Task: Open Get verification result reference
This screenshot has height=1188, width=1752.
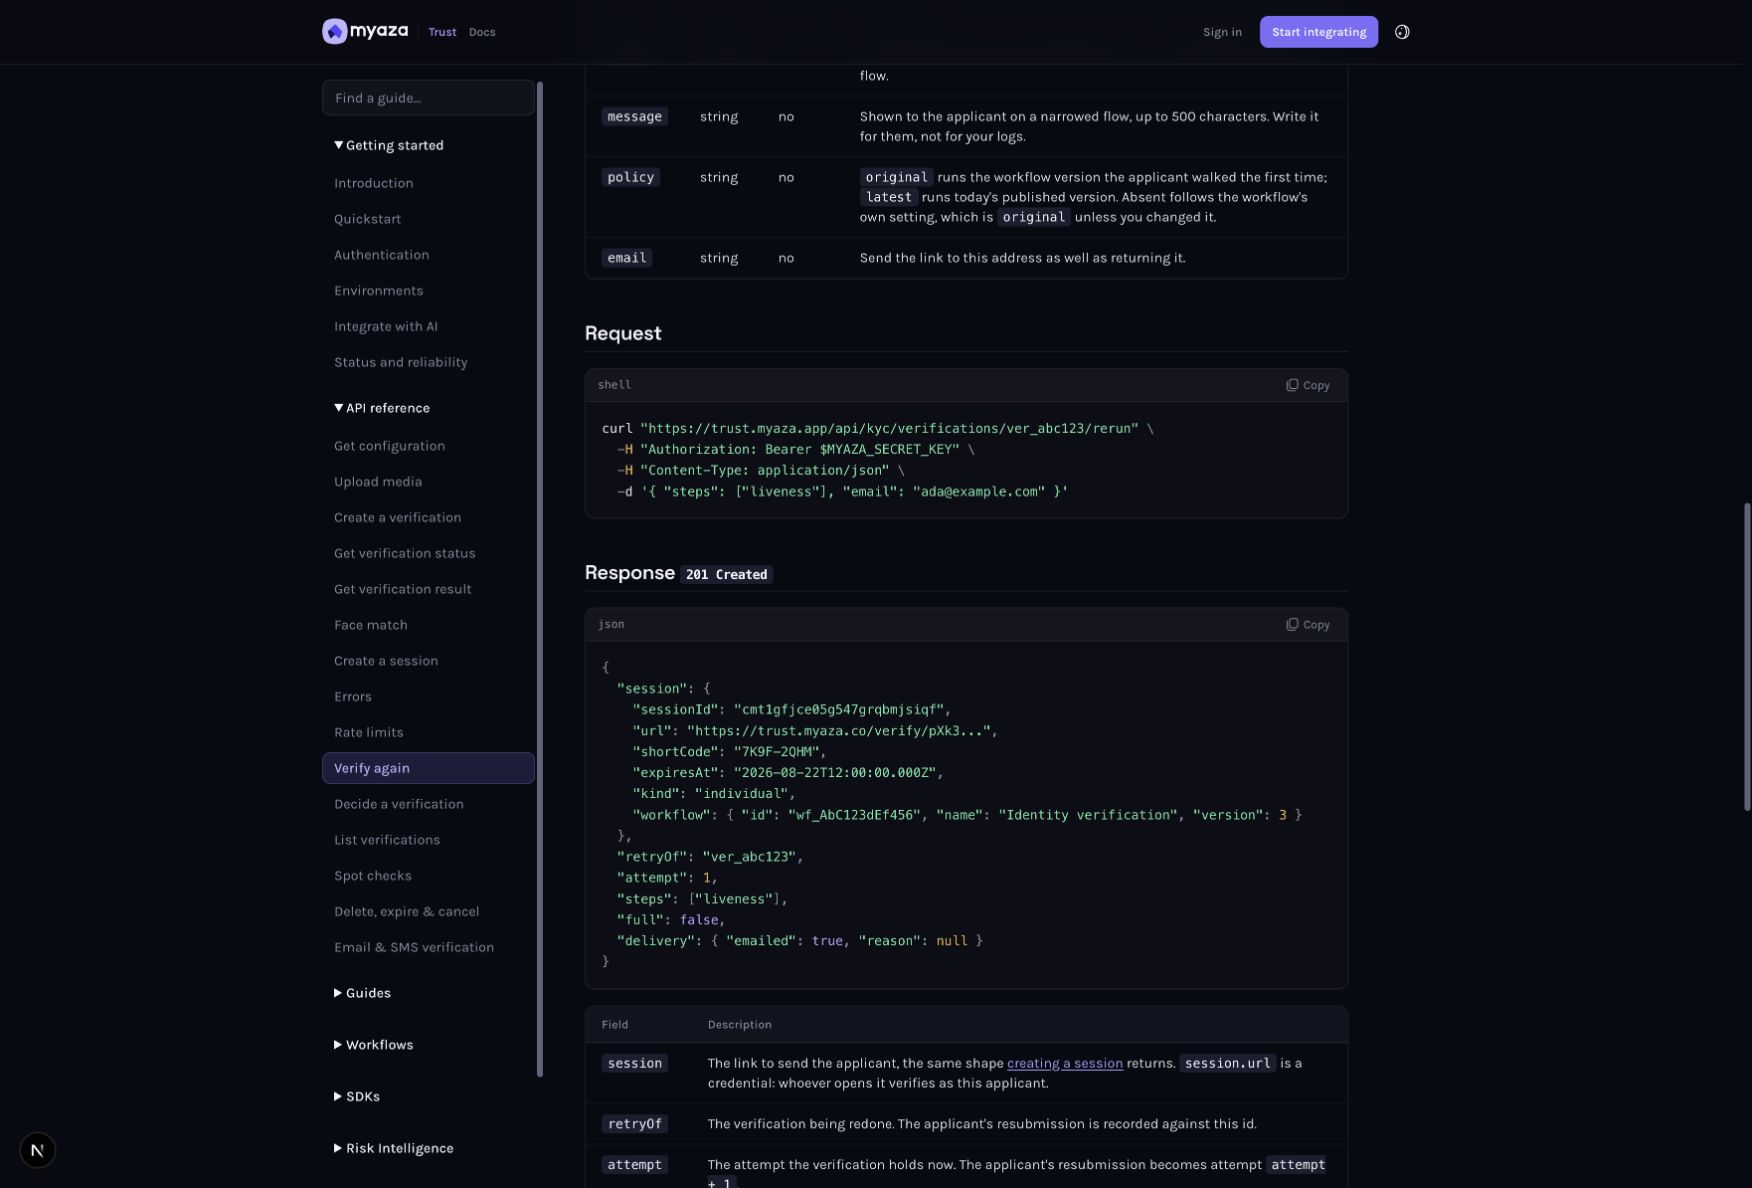Action: click(402, 590)
